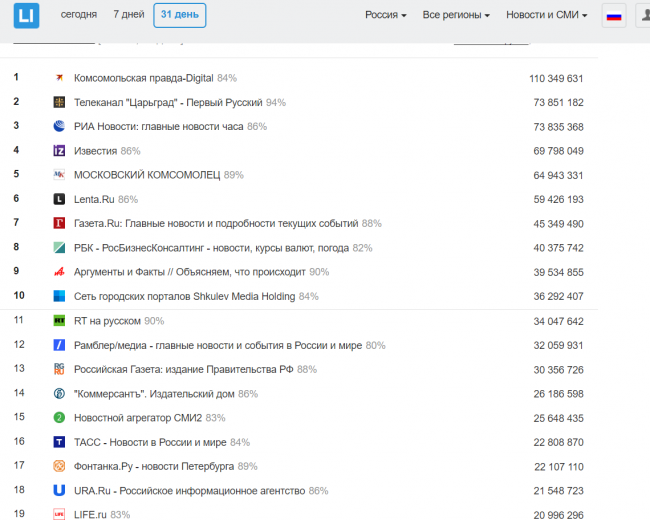Viewport: 650px width, 520px height.
Task: Click visitor count 45 349 490
Action: click(558, 224)
